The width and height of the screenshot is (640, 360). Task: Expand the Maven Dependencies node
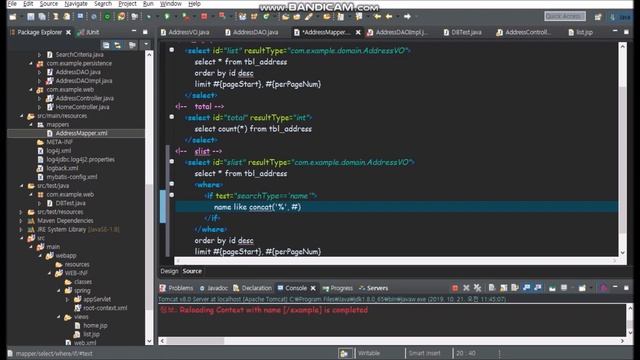pos(21,220)
